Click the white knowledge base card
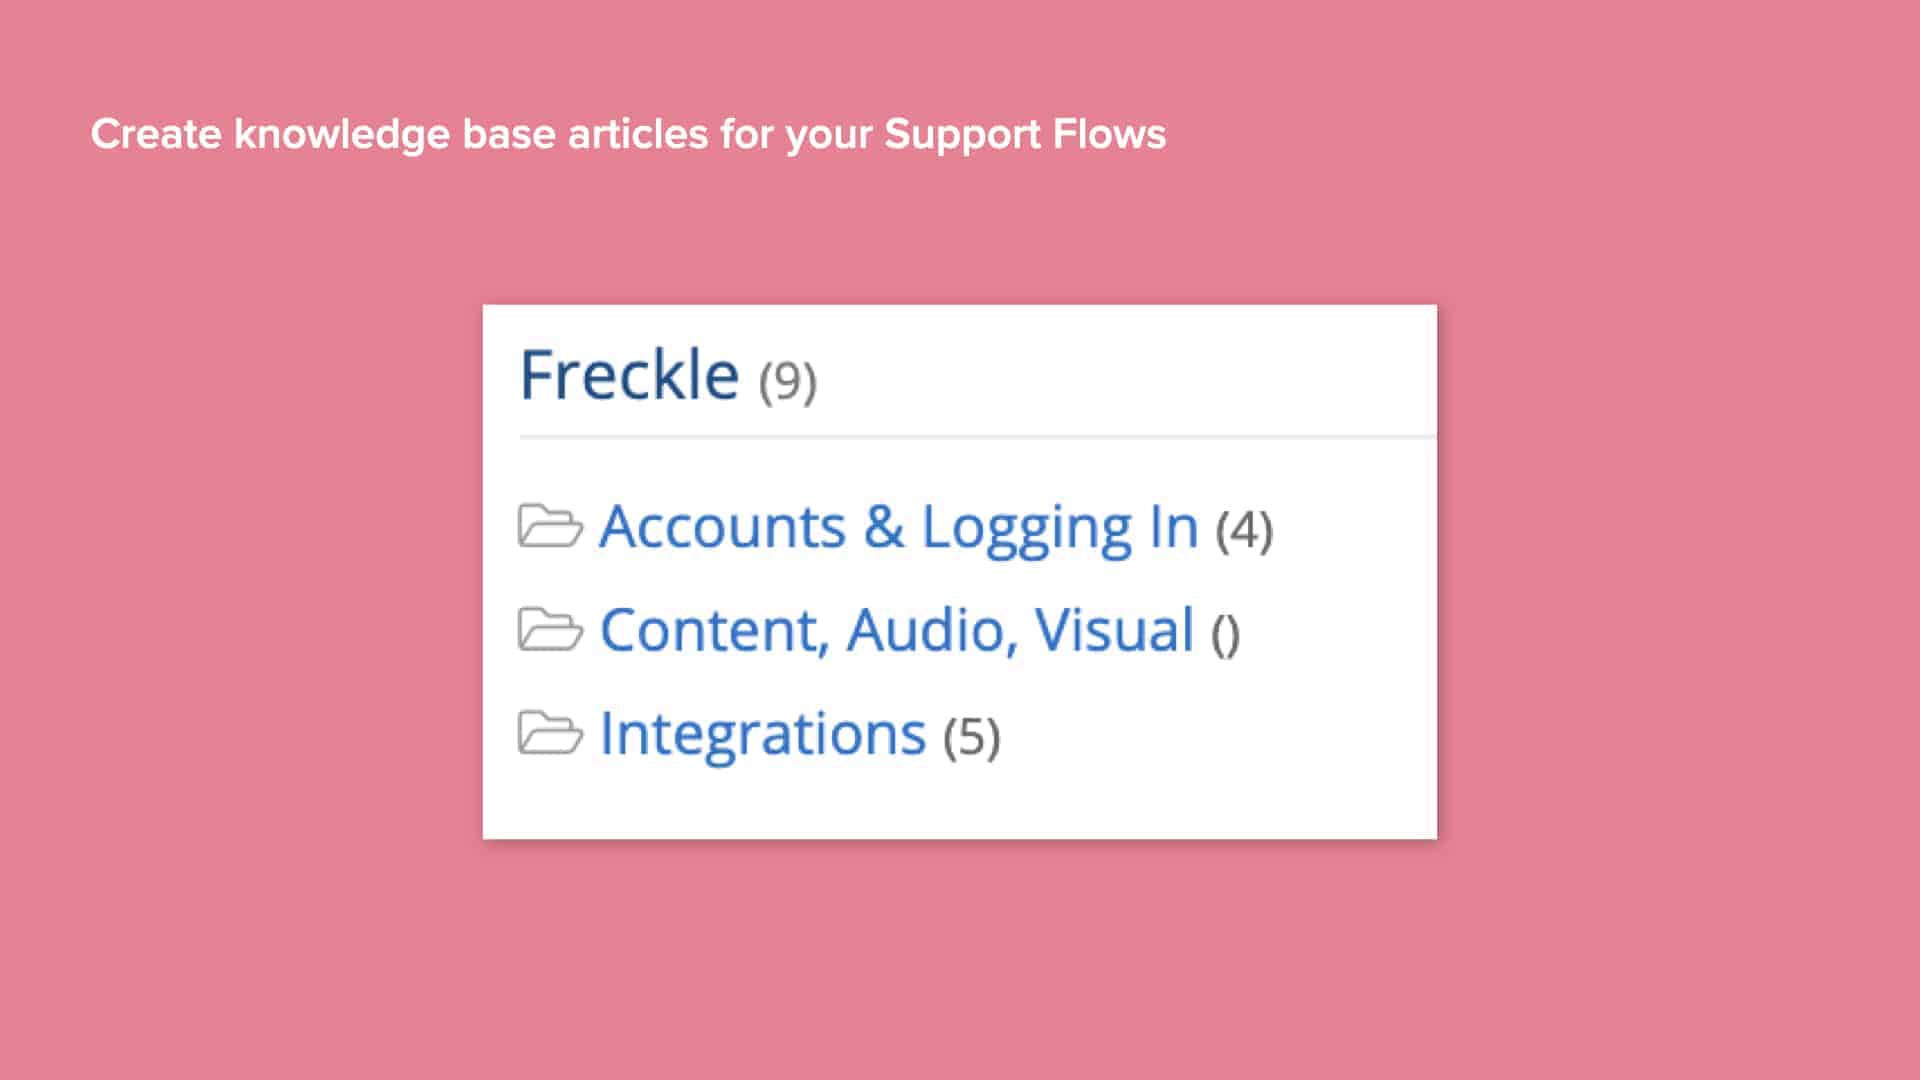The width and height of the screenshot is (1920, 1080). tap(960, 790)
